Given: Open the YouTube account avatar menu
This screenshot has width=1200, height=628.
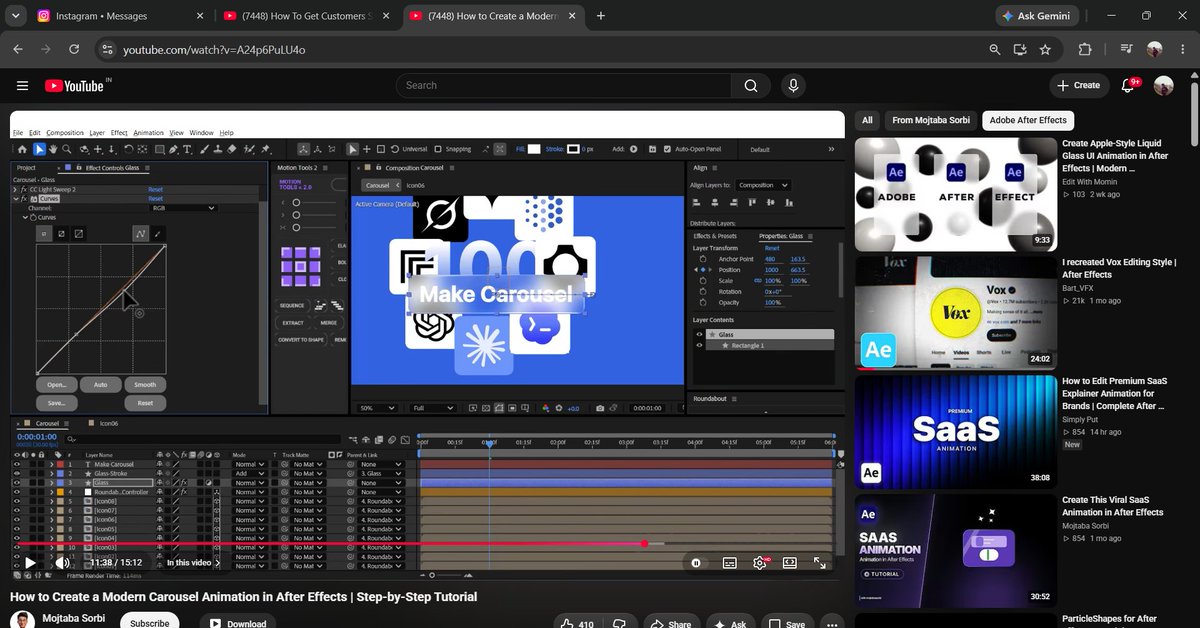Looking at the screenshot, I should 1164,86.
